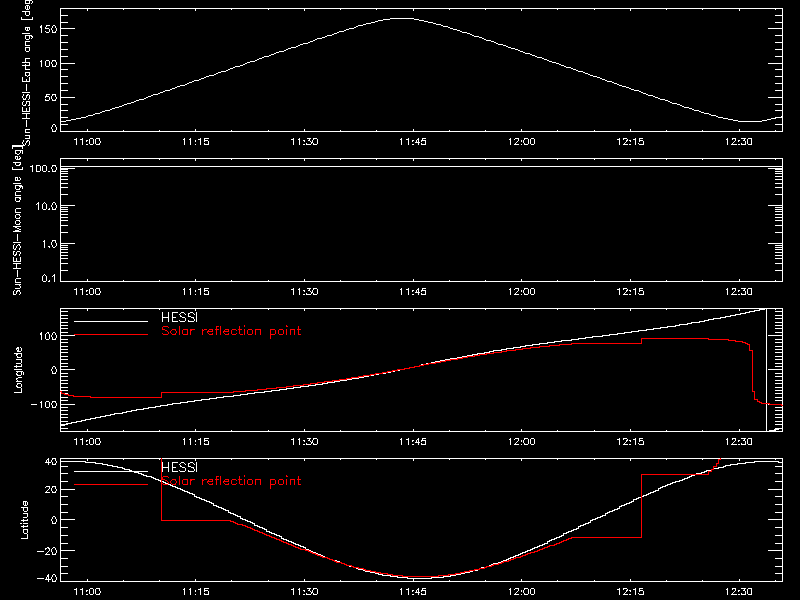
Task: Select the 100 tick label on Longitude plot
Action: point(47,336)
